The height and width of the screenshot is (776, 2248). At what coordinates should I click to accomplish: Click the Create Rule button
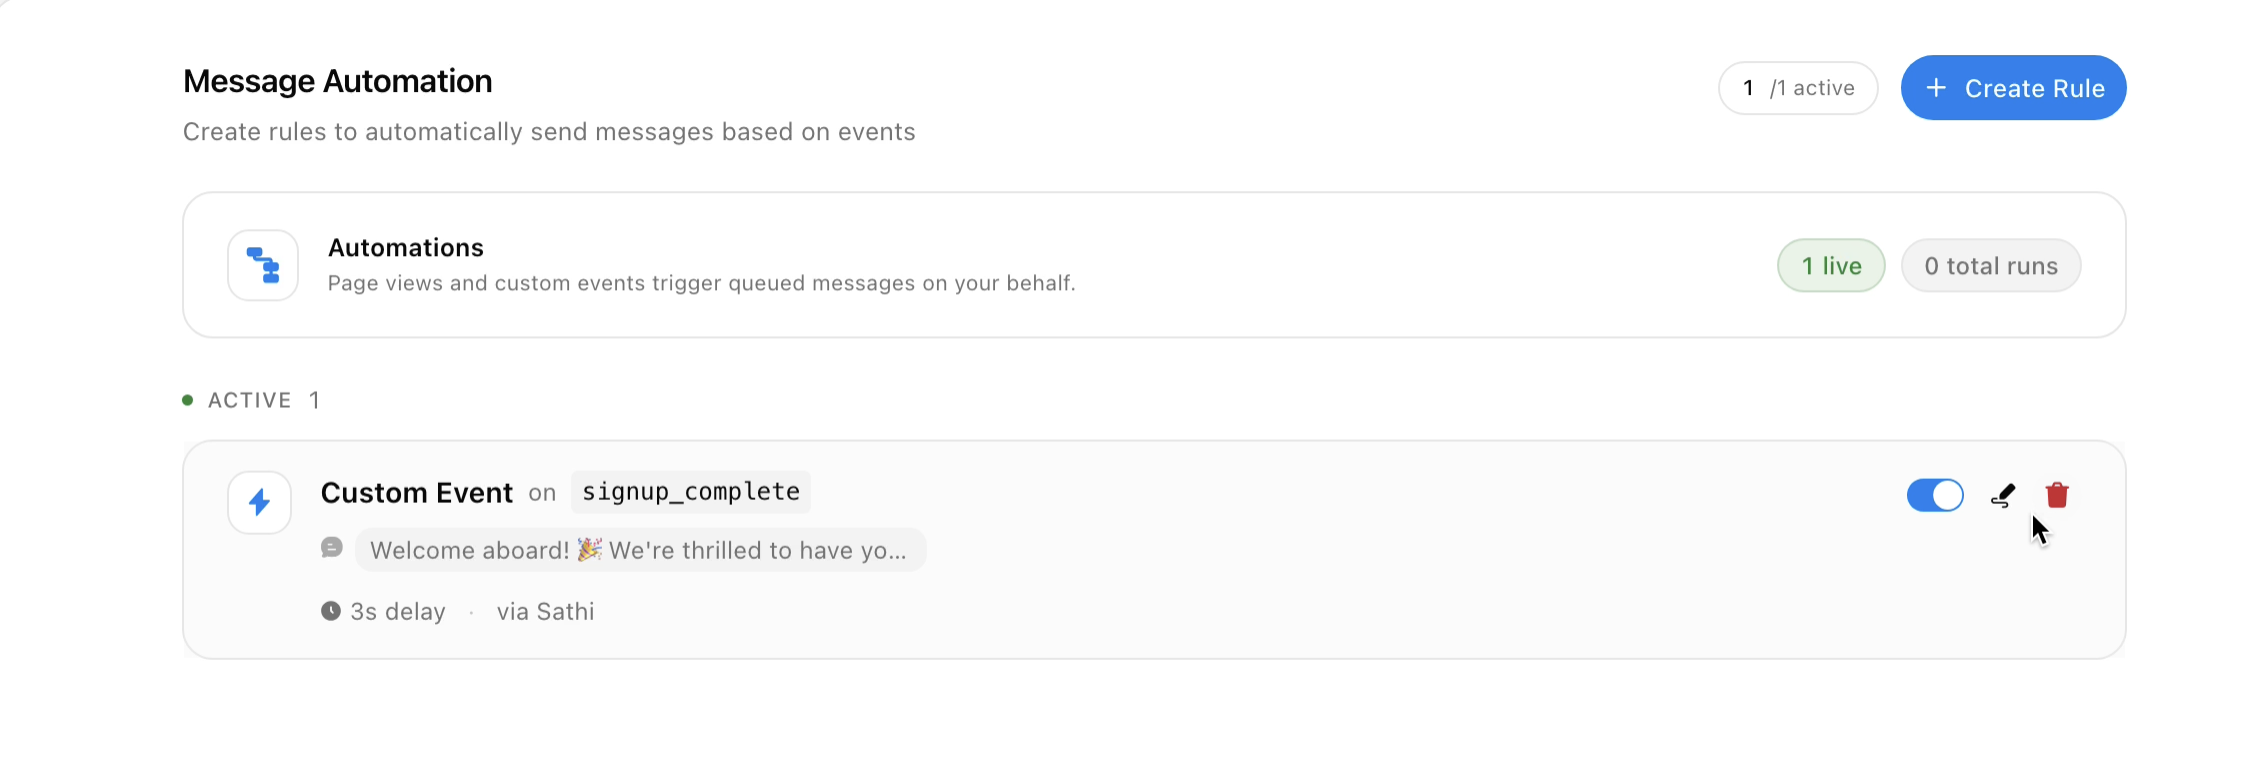pyautogui.click(x=2013, y=88)
